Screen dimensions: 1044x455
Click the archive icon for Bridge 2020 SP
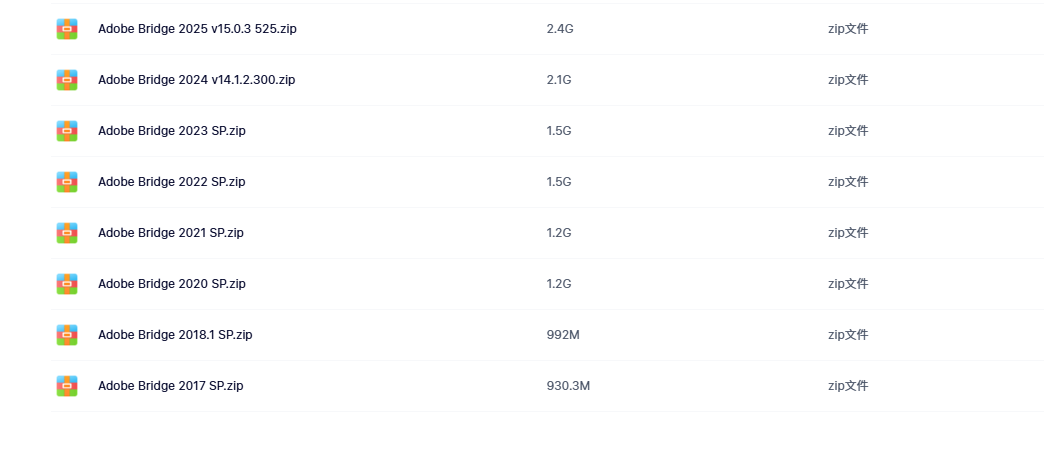point(67,284)
